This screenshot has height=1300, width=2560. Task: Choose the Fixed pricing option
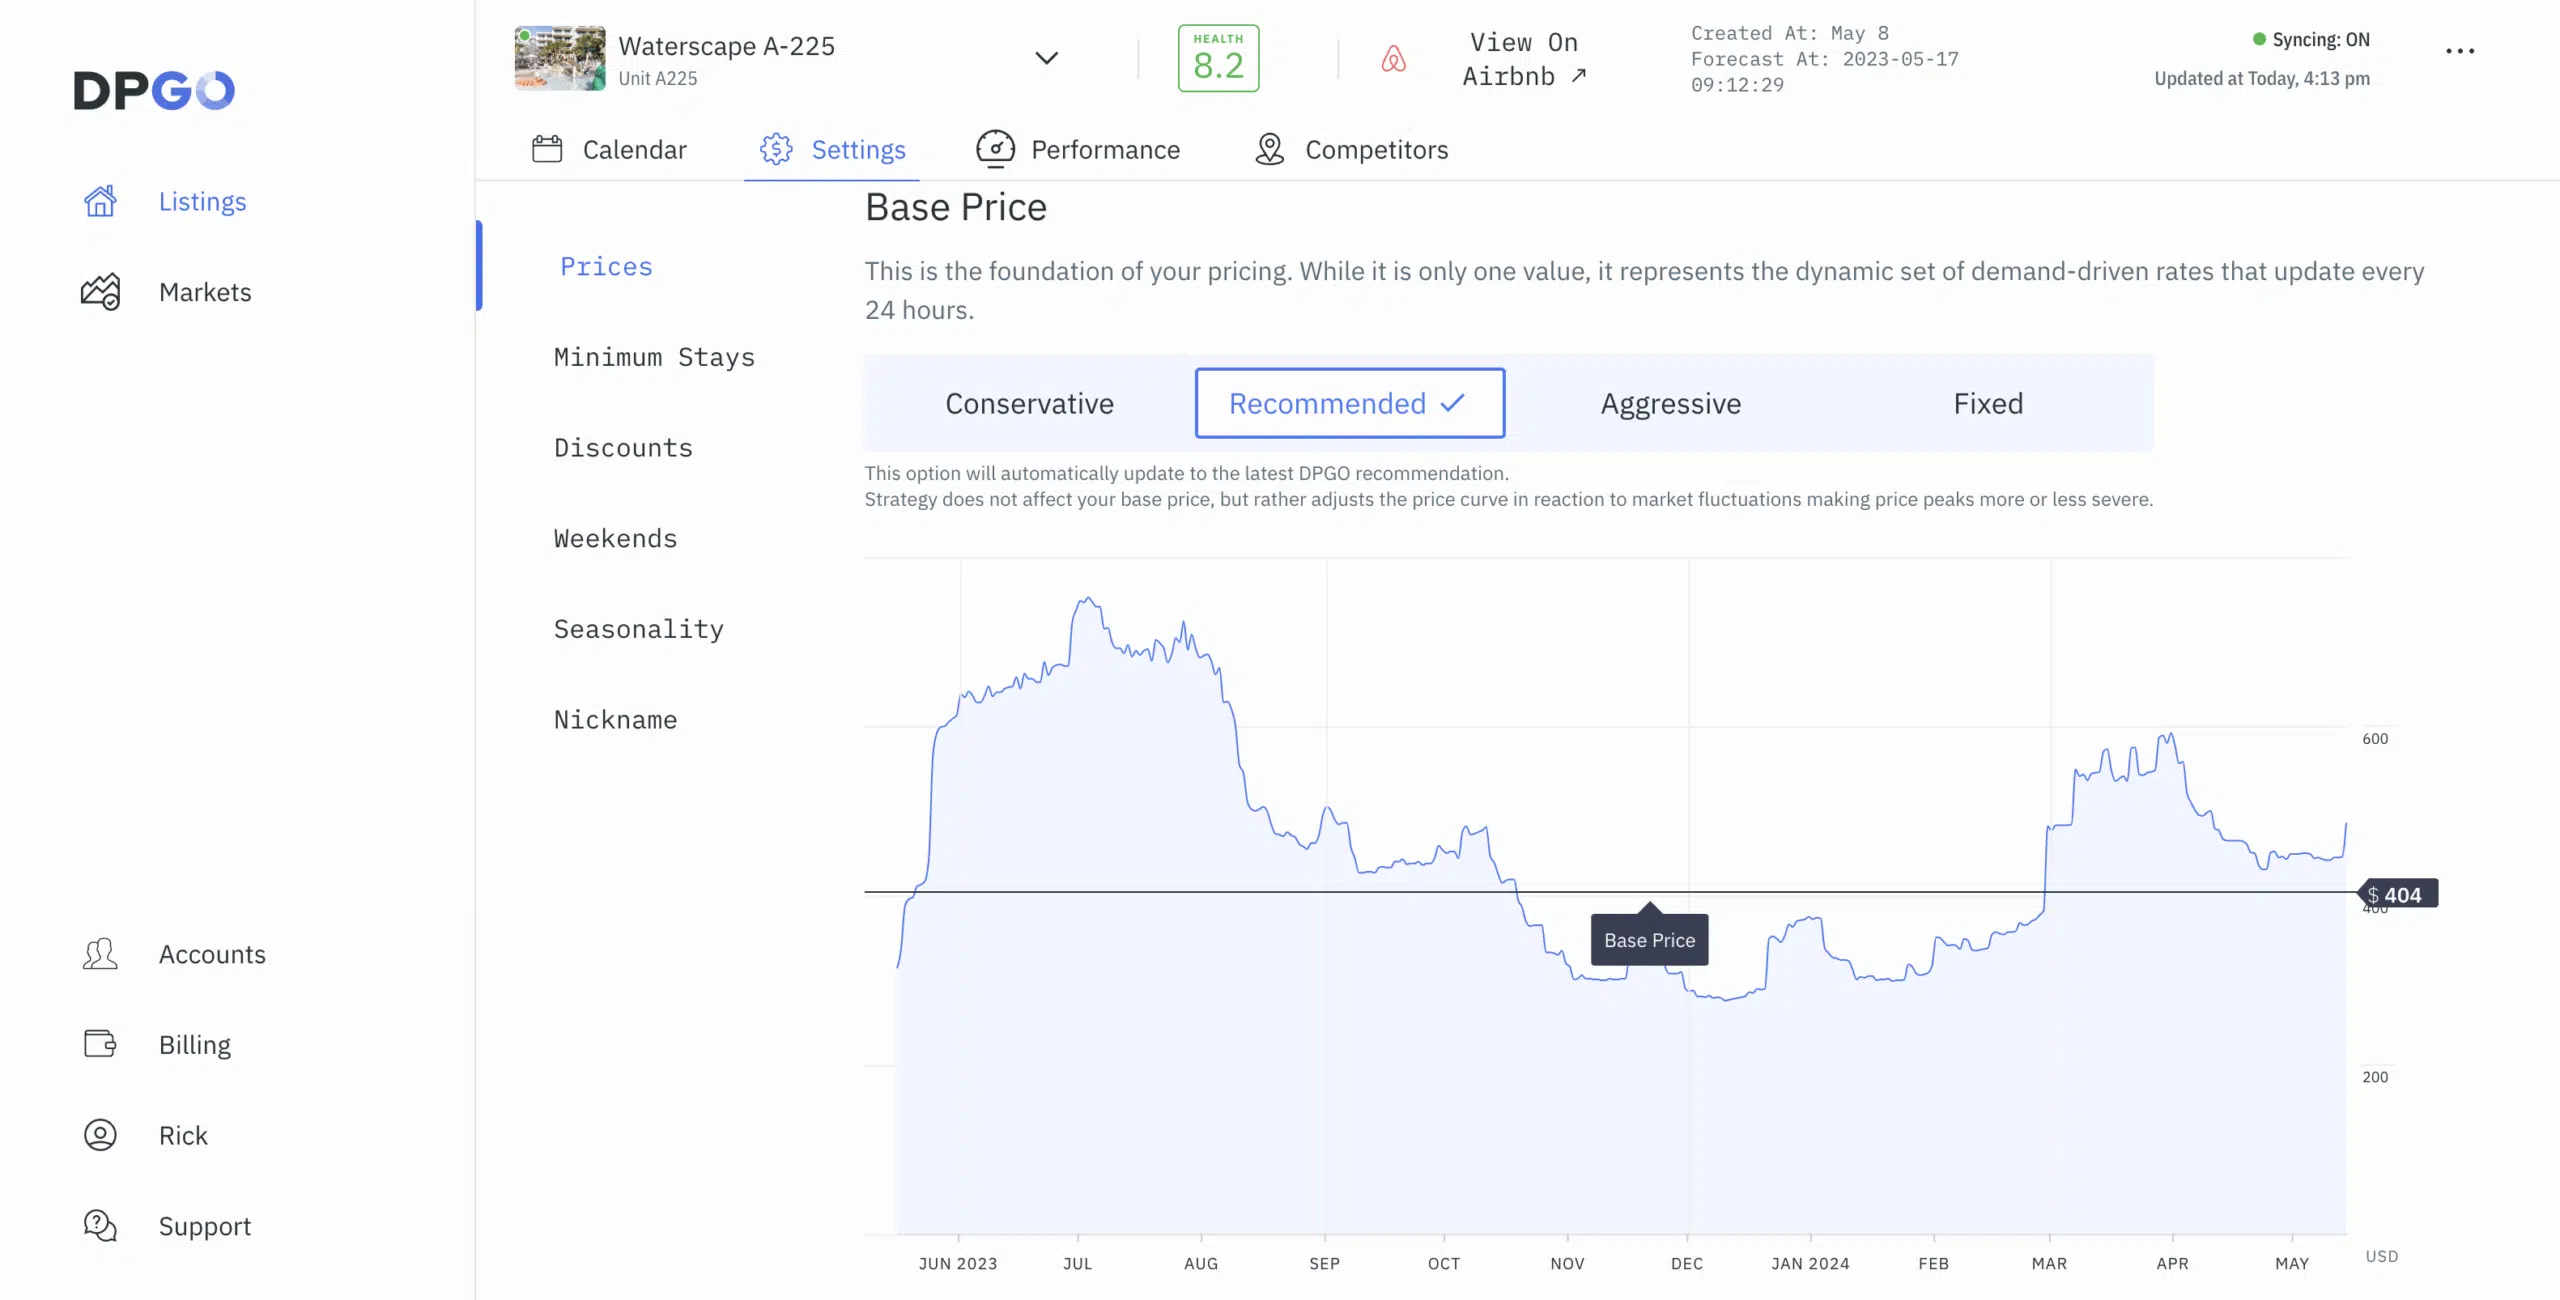point(1987,403)
